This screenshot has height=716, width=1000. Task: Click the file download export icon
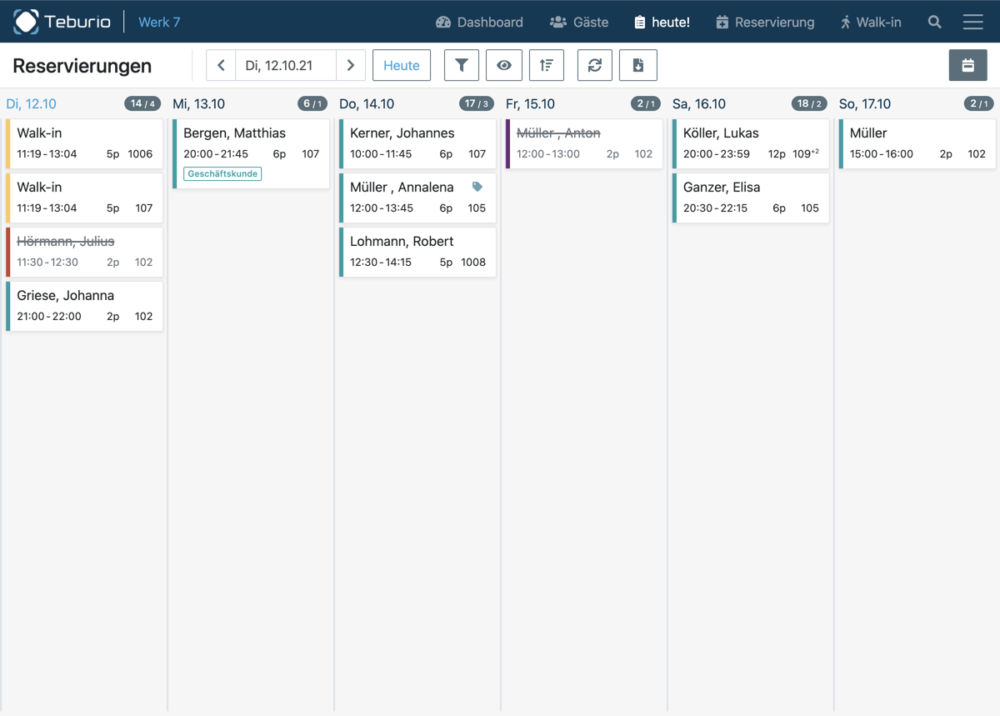[x=637, y=66]
